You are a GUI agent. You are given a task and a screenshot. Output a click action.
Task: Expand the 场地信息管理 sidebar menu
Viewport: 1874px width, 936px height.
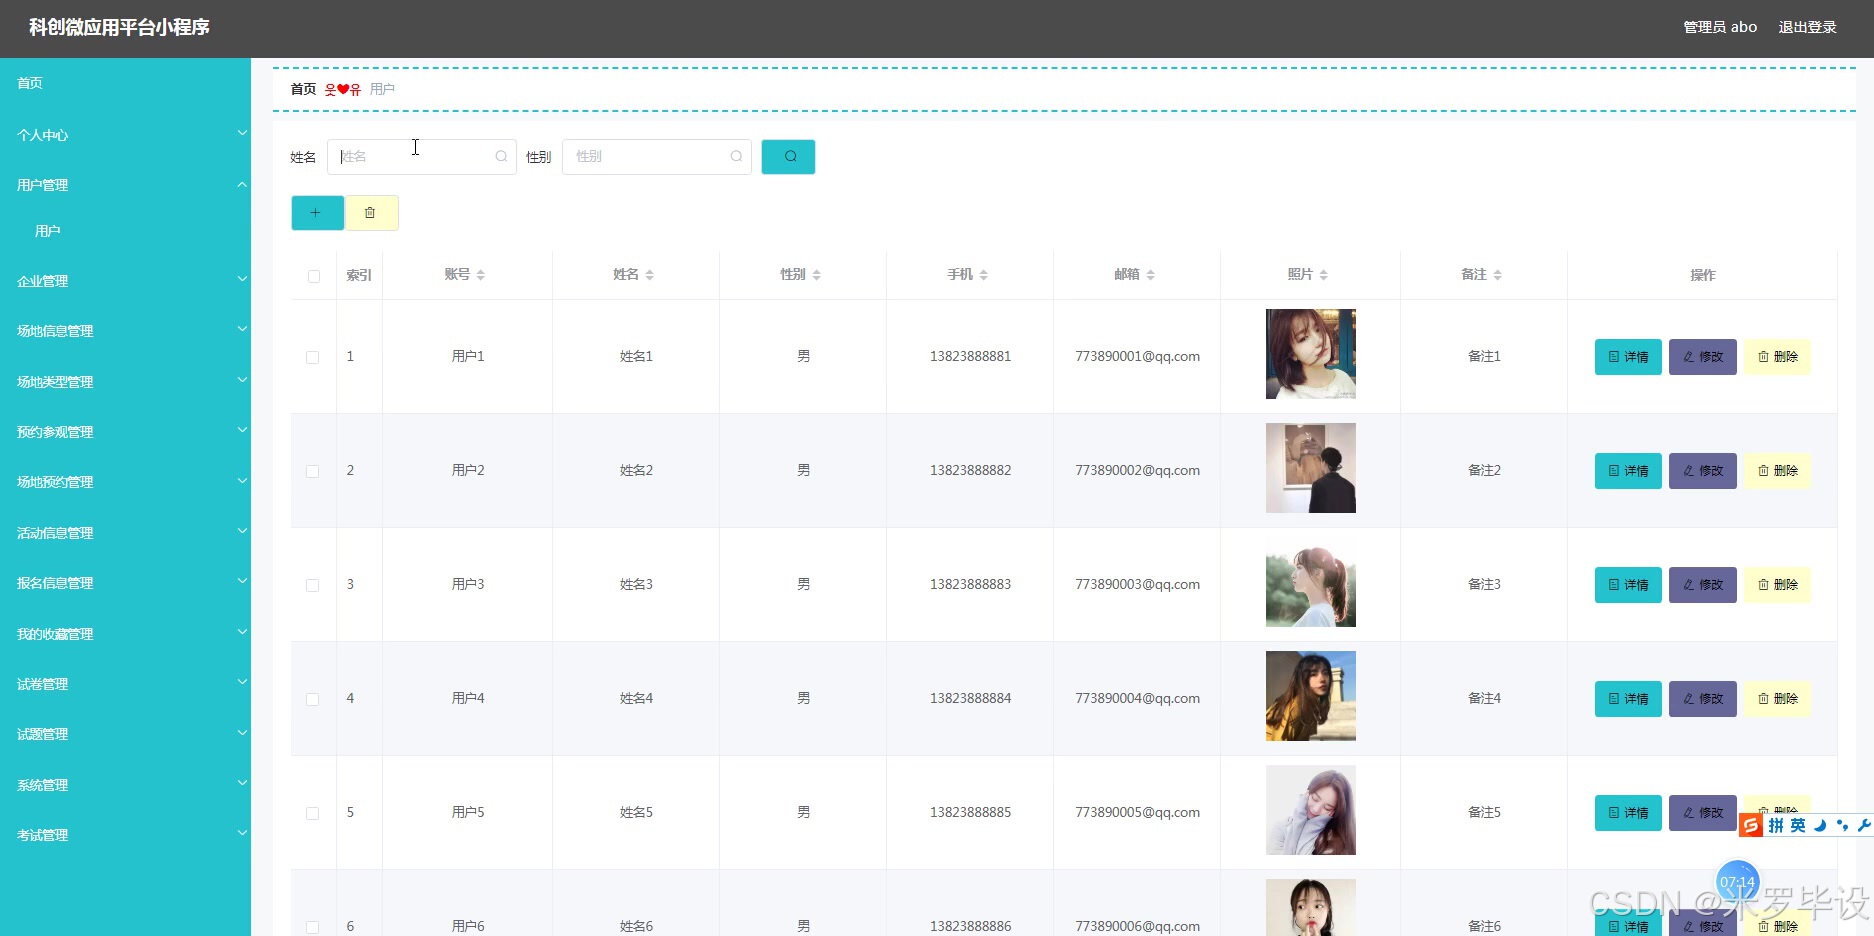click(x=125, y=331)
